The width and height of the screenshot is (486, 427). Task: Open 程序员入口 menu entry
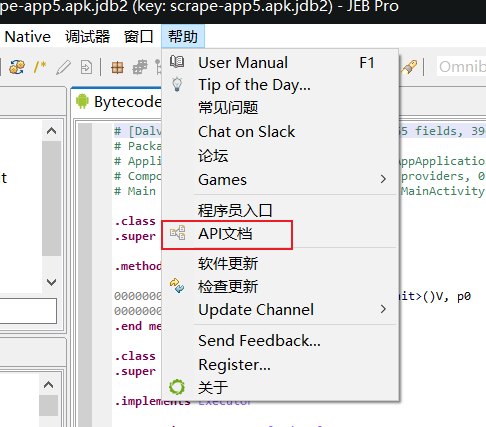(x=280, y=210)
